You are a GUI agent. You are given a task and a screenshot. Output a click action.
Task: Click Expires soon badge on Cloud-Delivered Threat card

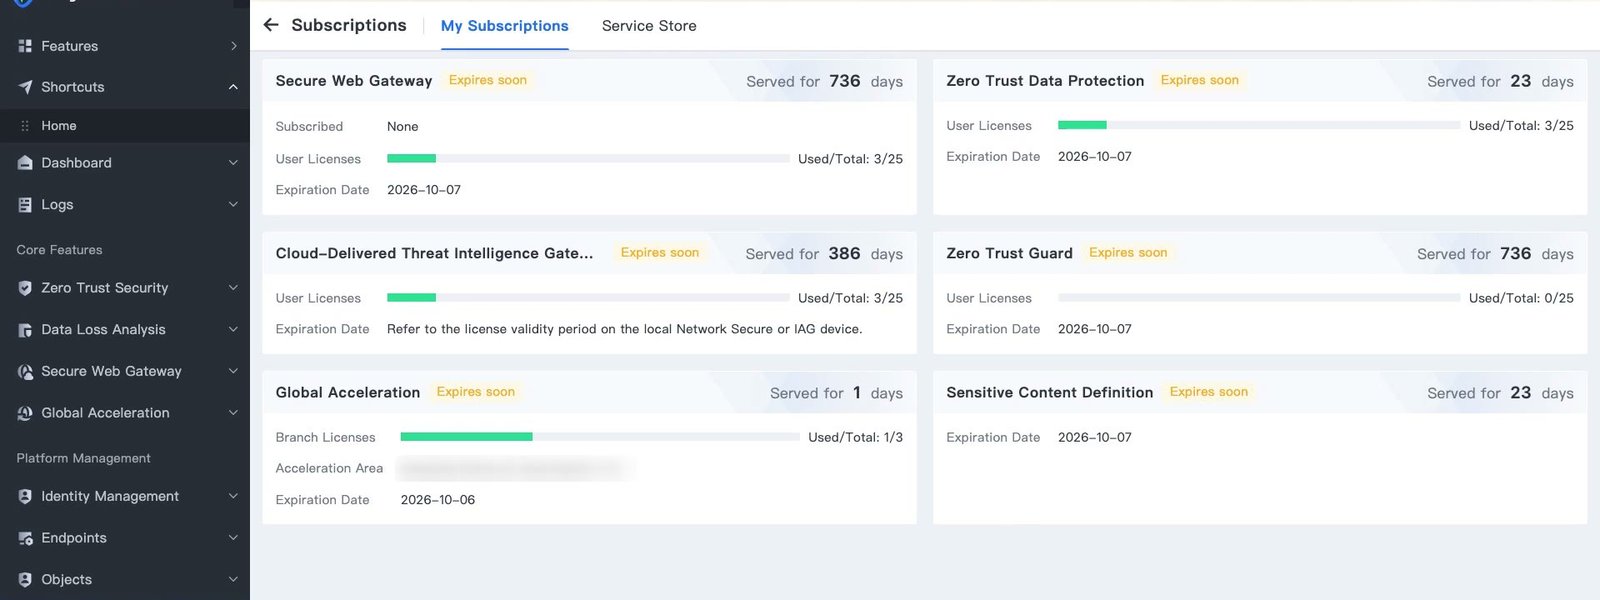660,253
